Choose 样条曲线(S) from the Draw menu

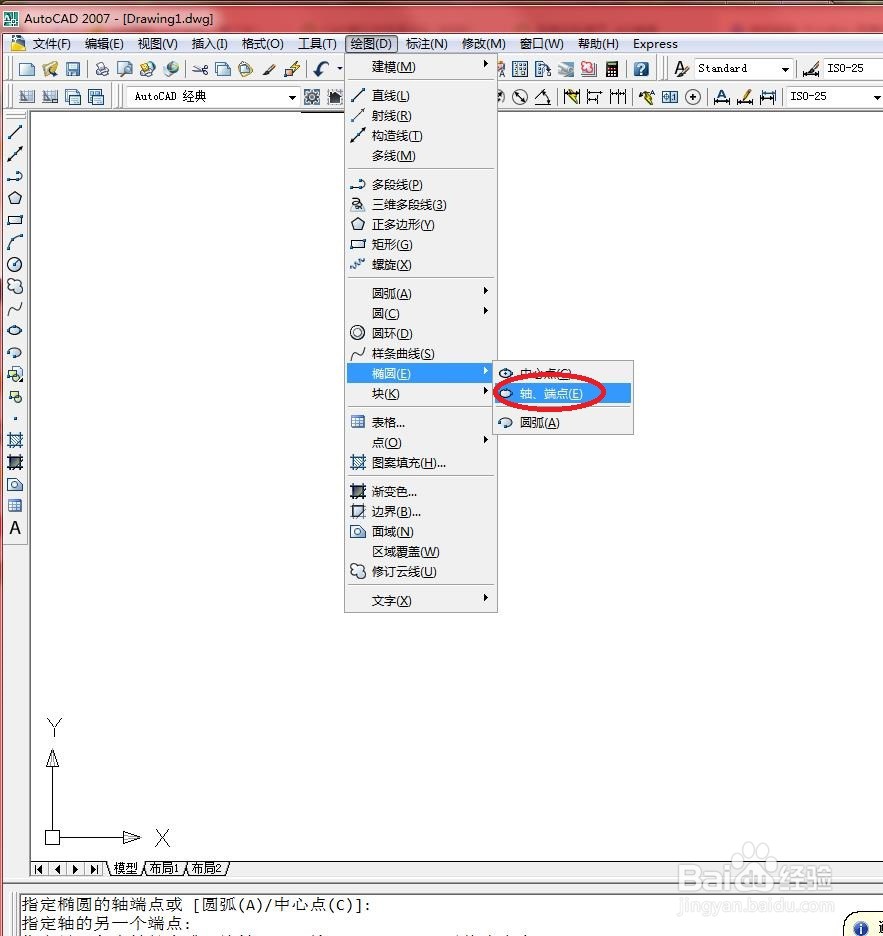tap(421, 353)
